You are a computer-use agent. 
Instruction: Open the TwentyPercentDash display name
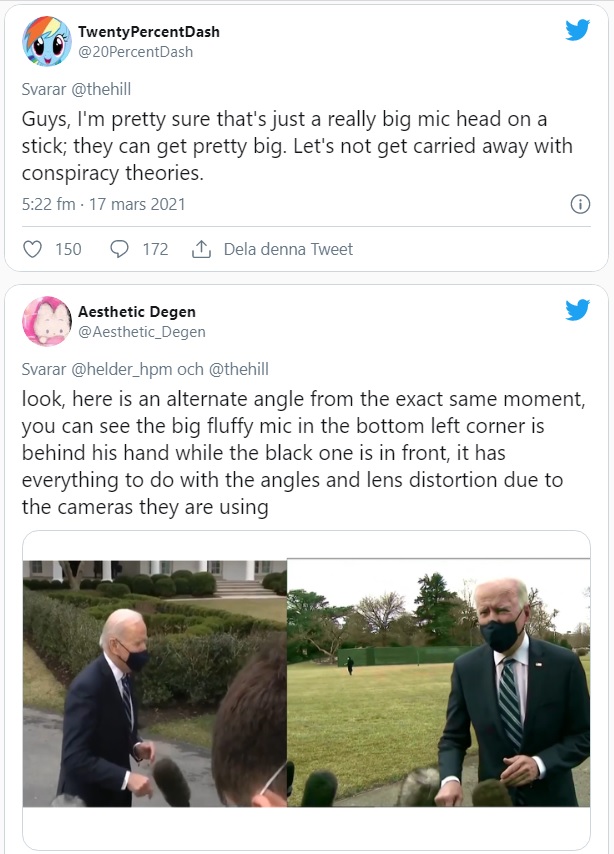tap(149, 32)
